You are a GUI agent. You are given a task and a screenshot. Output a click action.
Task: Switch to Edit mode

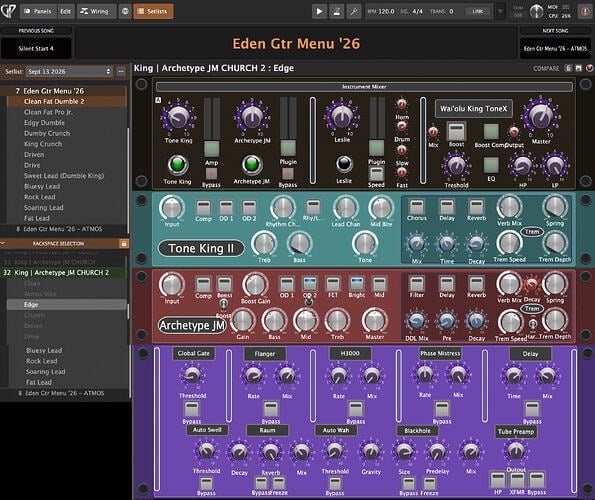tap(65, 11)
